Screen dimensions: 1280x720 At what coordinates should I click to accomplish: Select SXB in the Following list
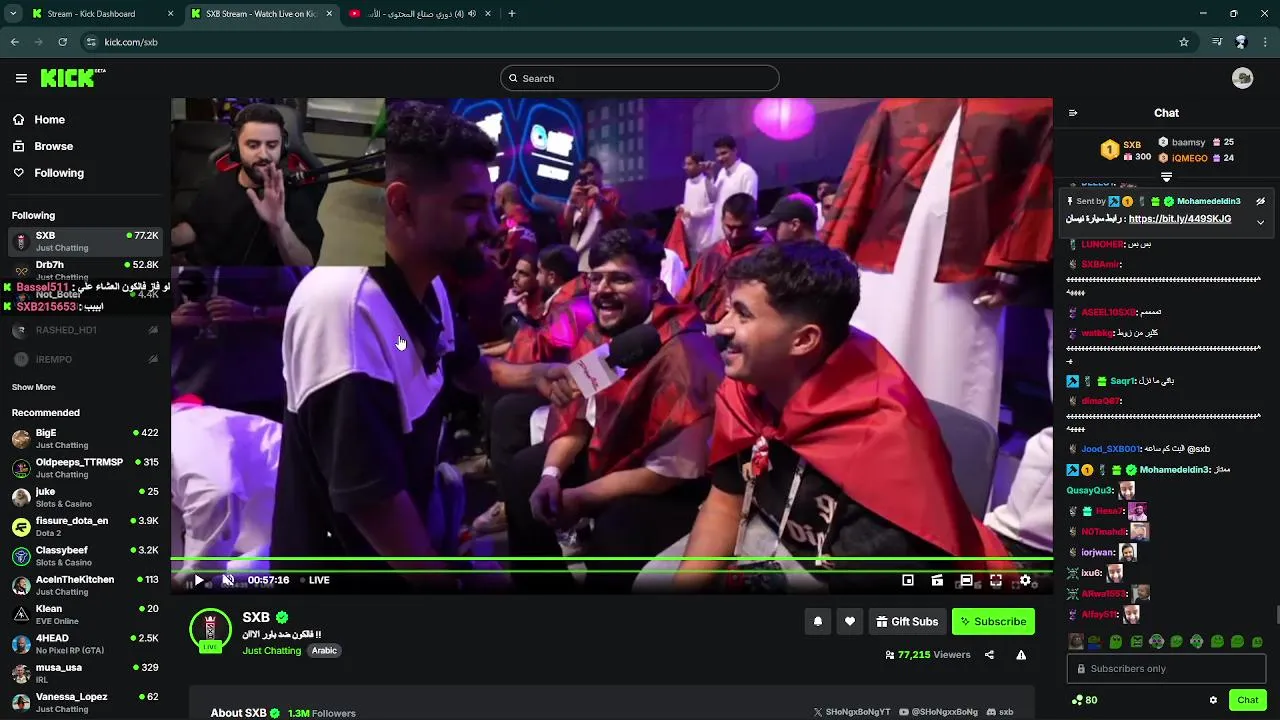(x=85, y=241)
